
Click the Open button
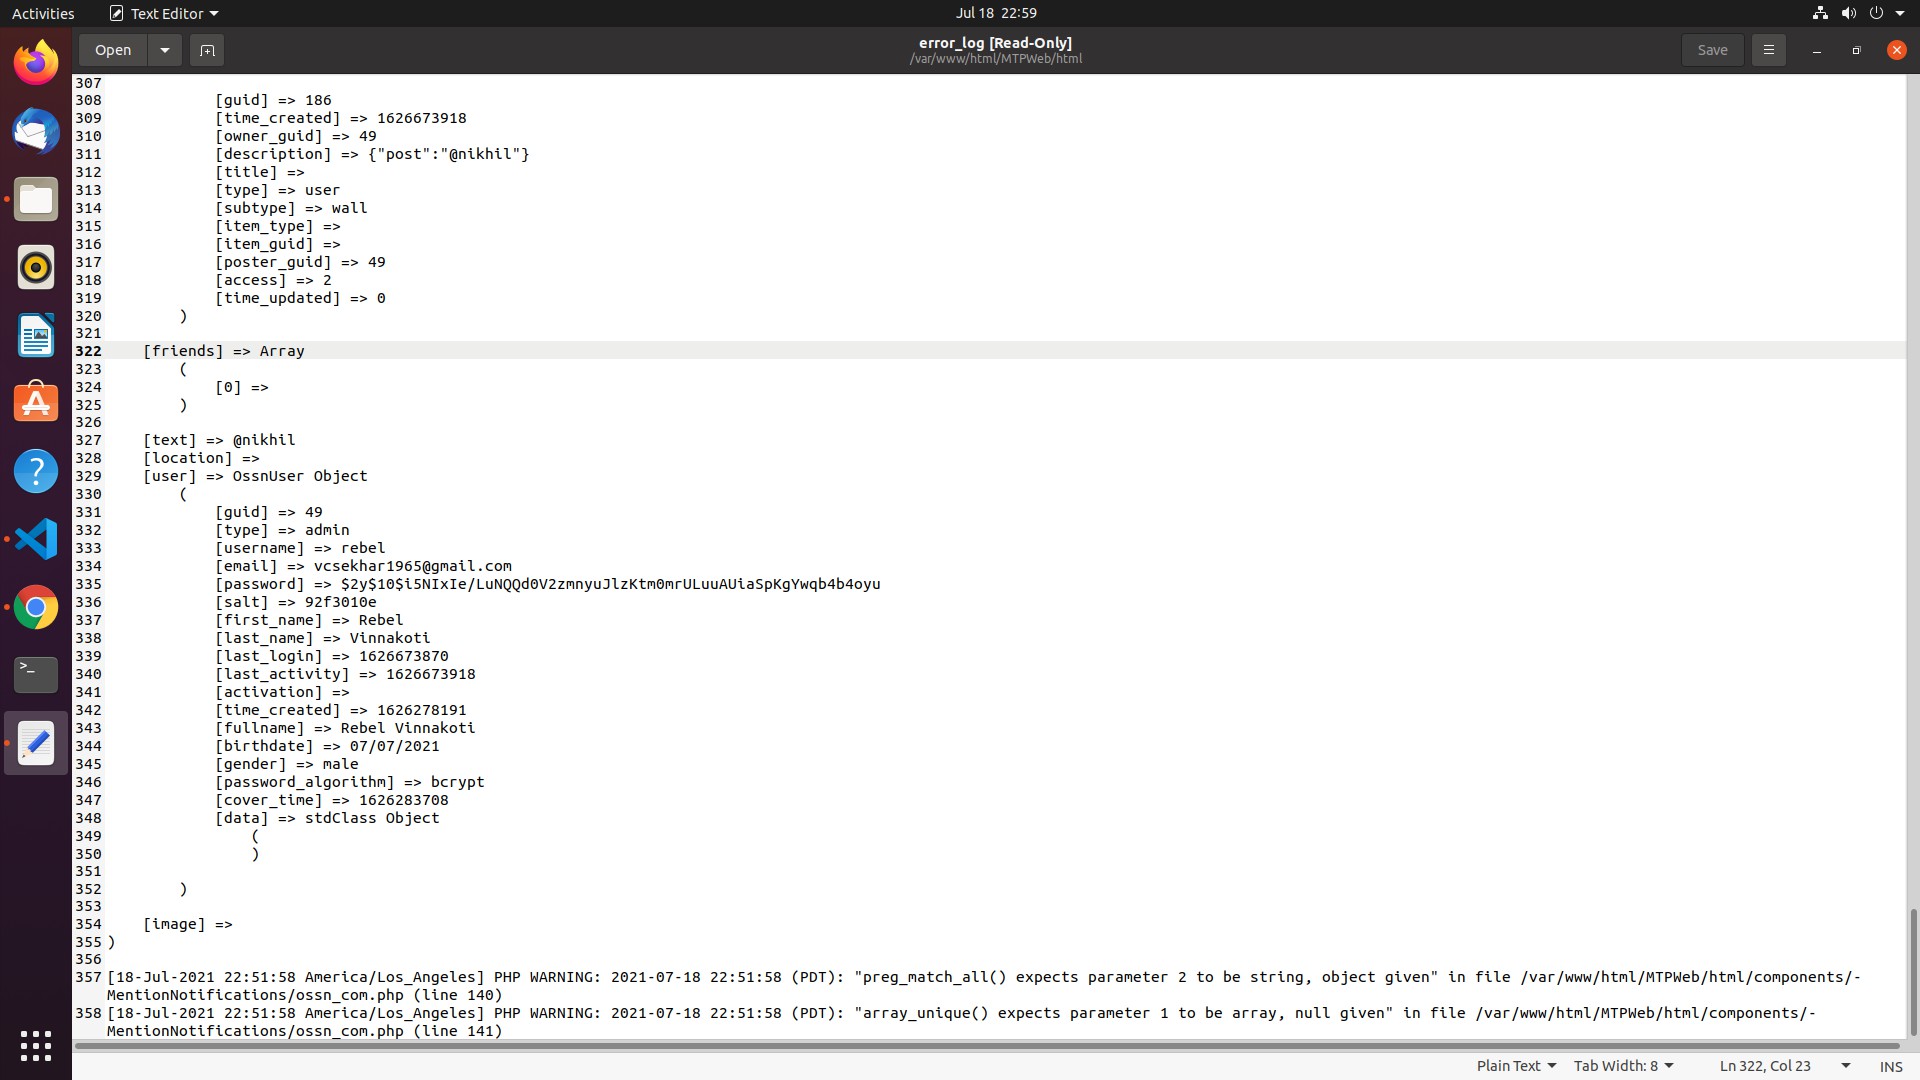pos(113,50)
